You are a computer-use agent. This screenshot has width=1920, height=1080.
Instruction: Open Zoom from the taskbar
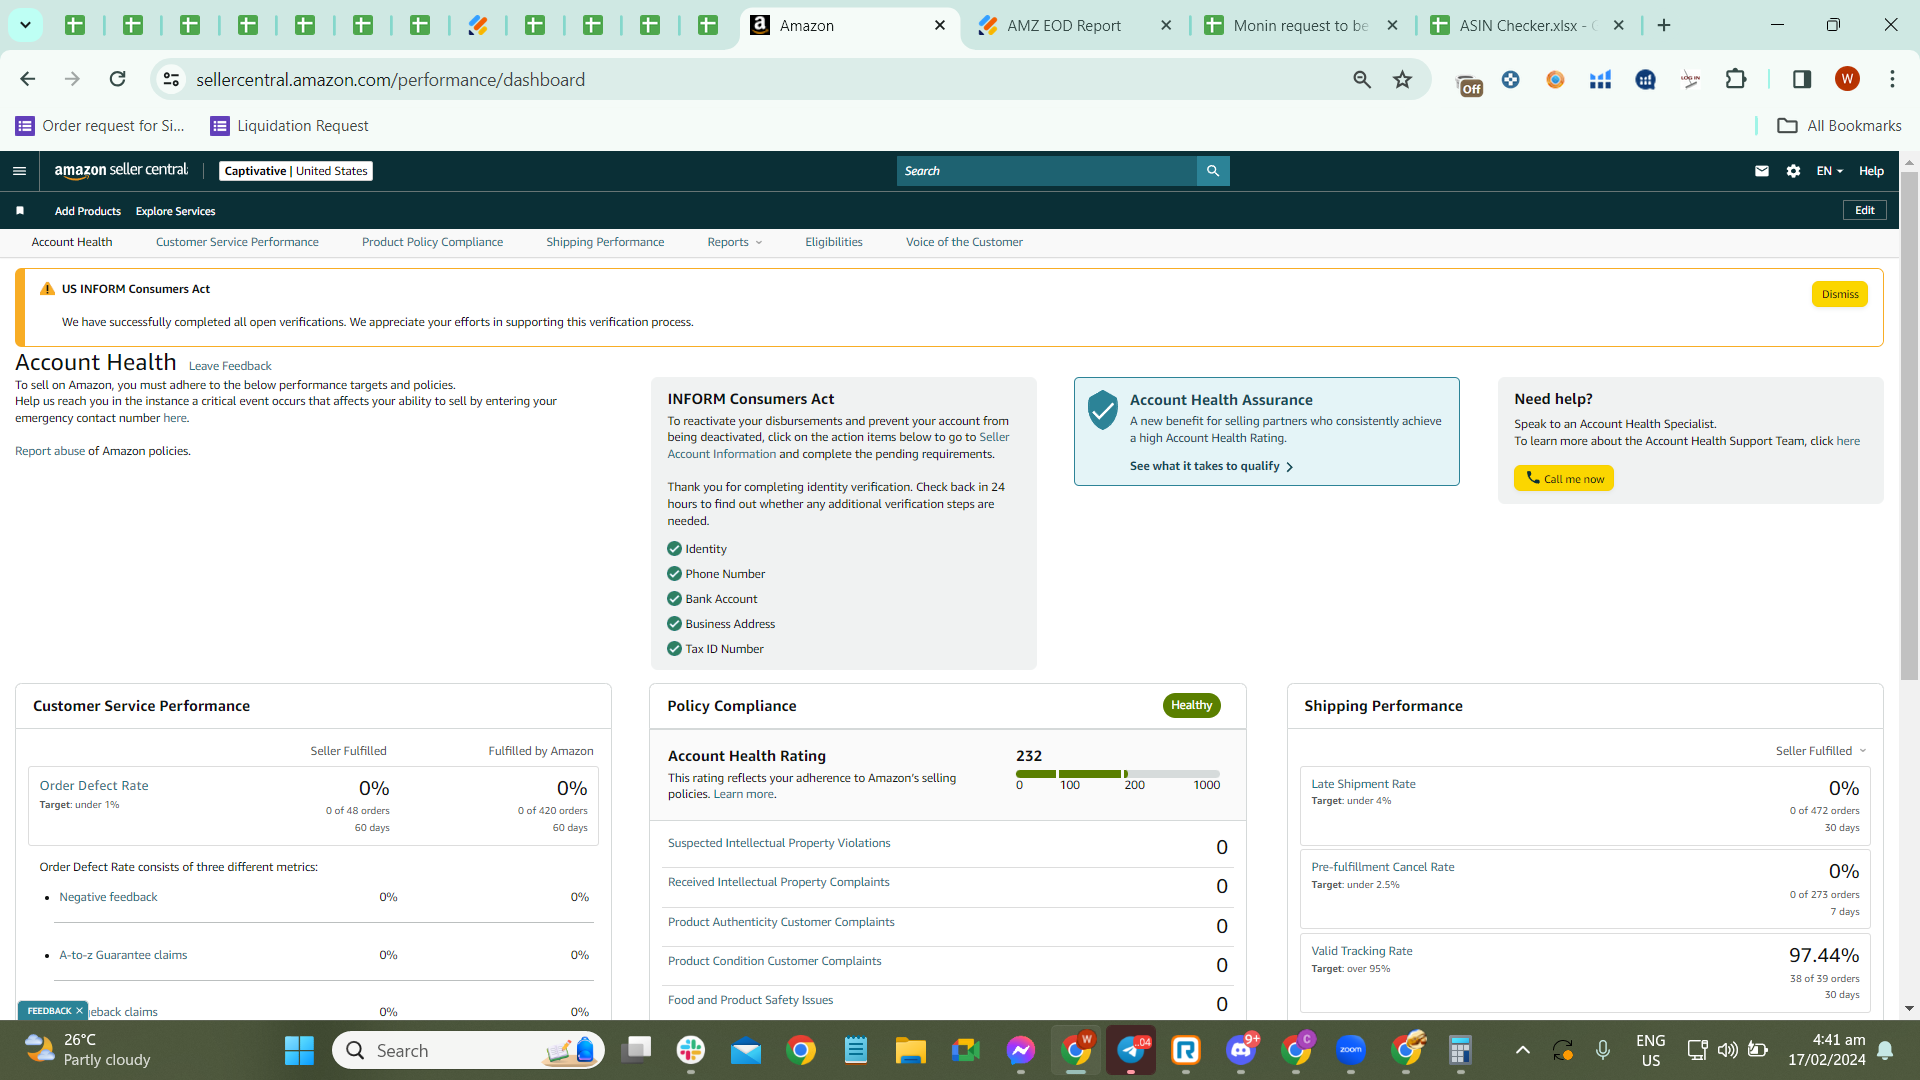[1351, 1050]
